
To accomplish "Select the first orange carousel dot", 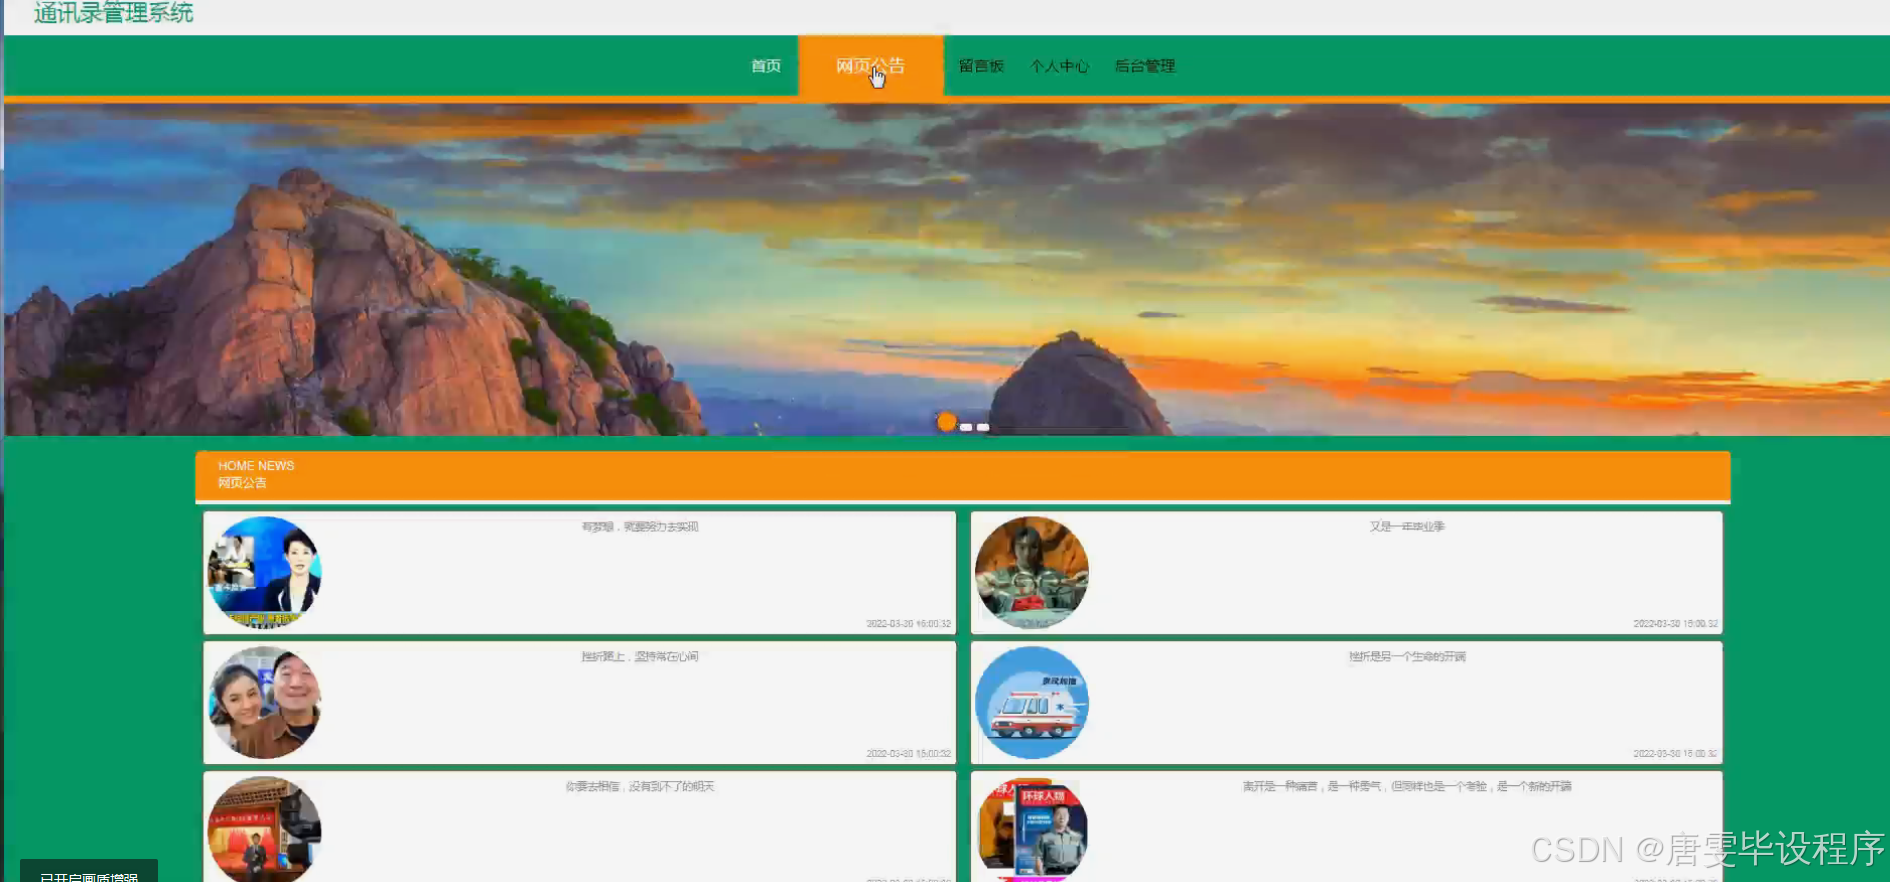I will (x=946, y=422).
